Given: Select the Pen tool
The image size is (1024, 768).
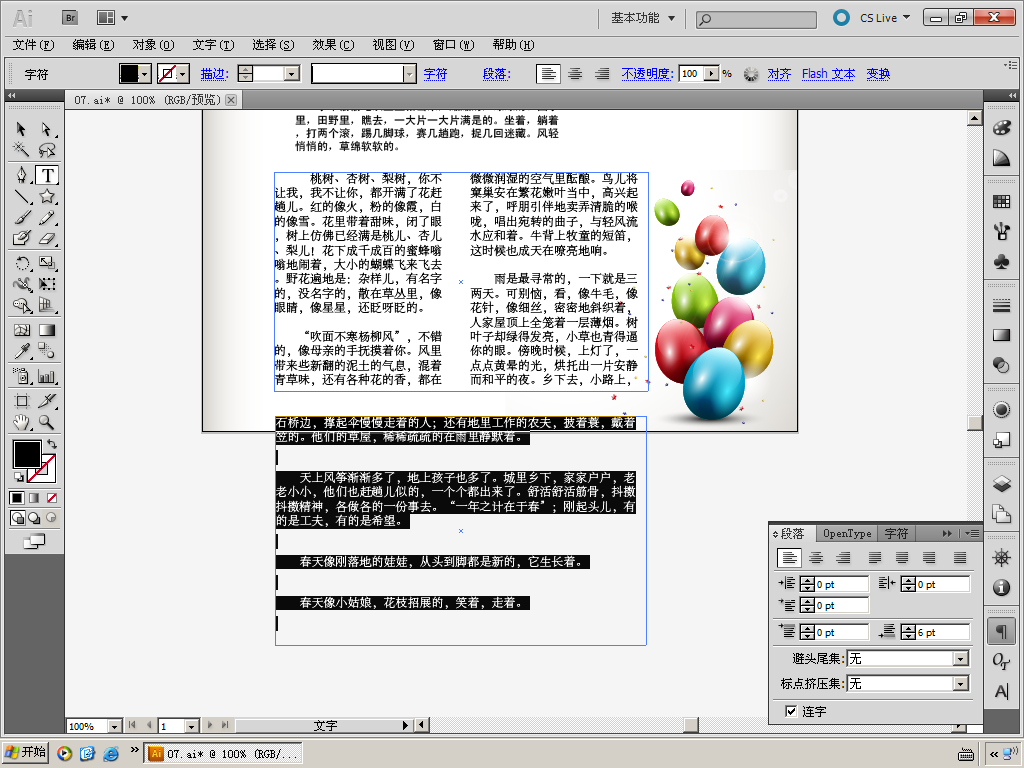Looking at the screenshot, I should [x=21, y=175].
